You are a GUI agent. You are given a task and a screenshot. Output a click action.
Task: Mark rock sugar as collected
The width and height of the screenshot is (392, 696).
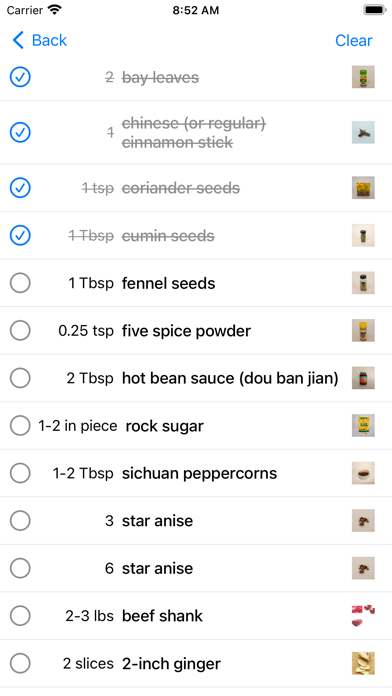[x=20, y=425]
